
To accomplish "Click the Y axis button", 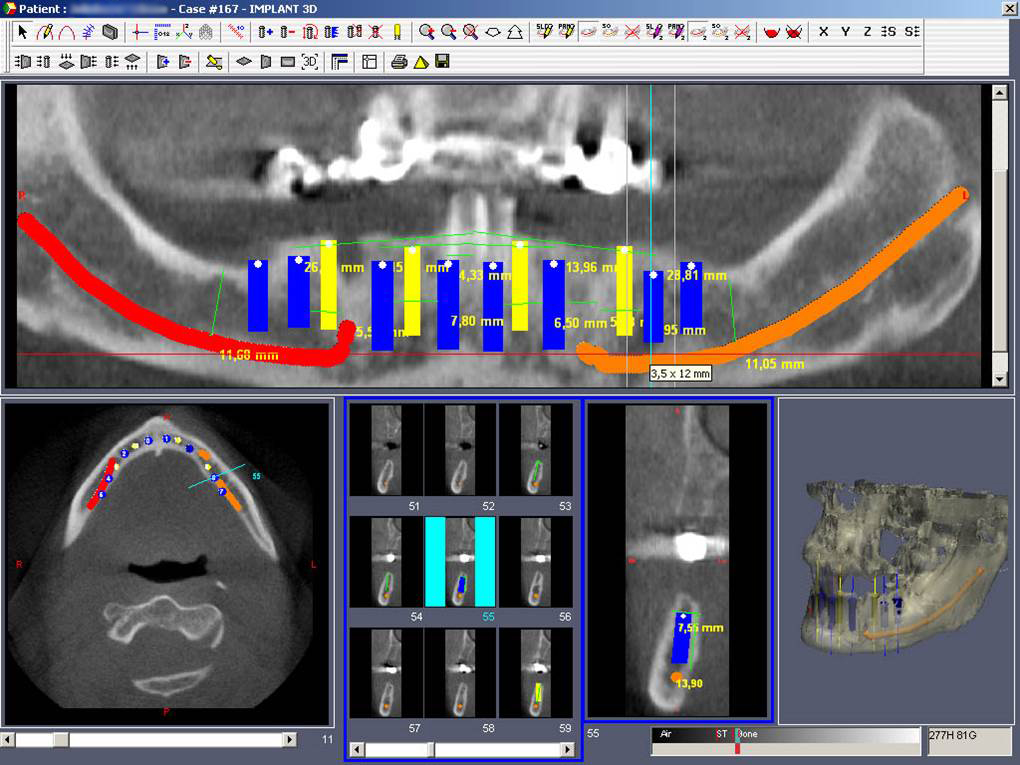I will click(845, 32).
